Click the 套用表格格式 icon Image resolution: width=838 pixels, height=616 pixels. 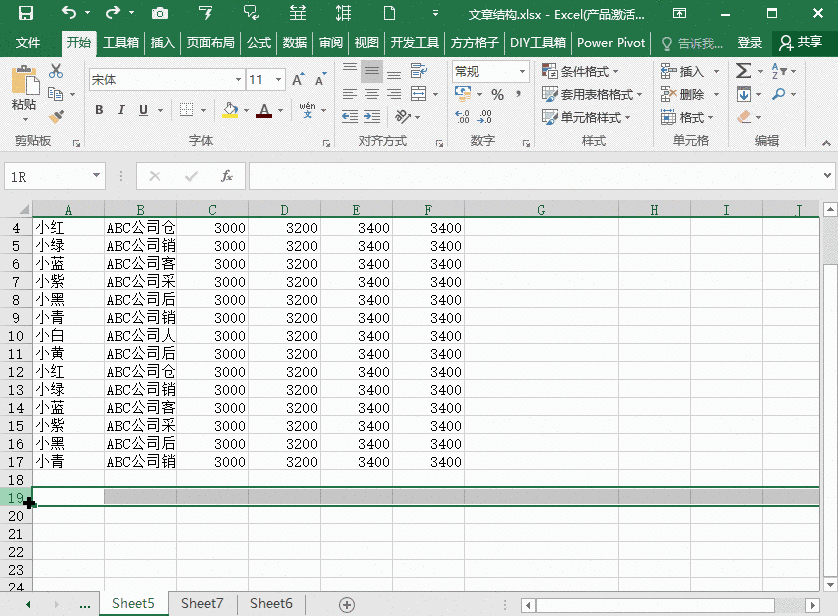[x=592, y=92]
